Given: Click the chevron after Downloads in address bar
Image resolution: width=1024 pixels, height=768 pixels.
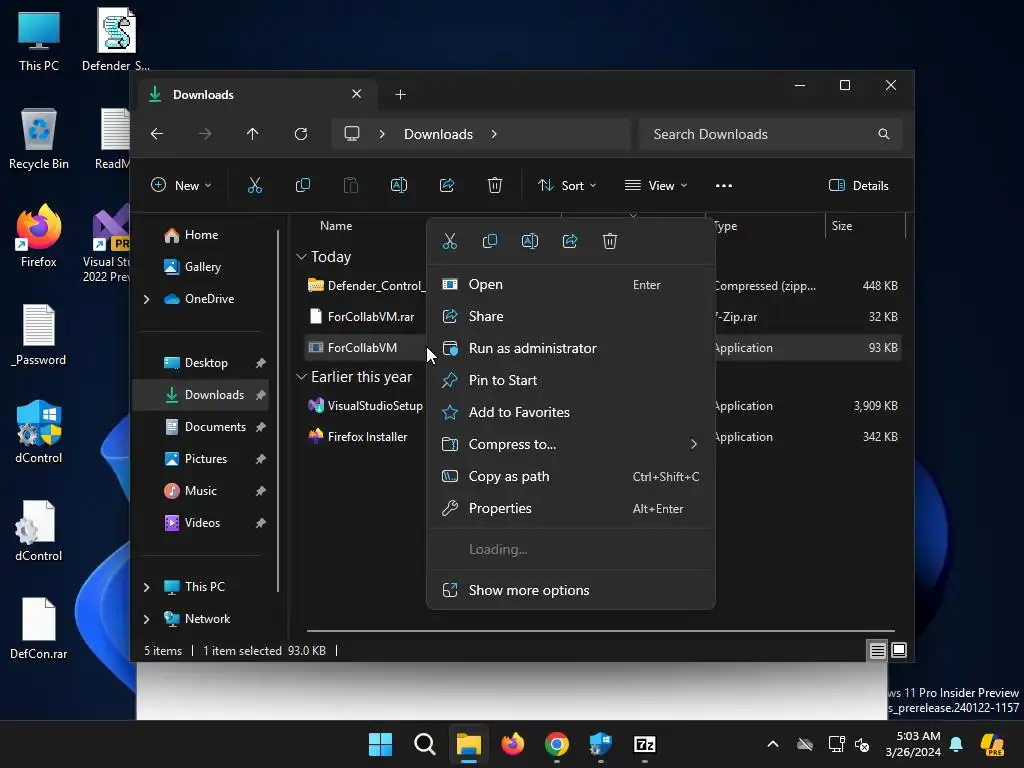Looking at the screenshot, I should click(494, 134).
